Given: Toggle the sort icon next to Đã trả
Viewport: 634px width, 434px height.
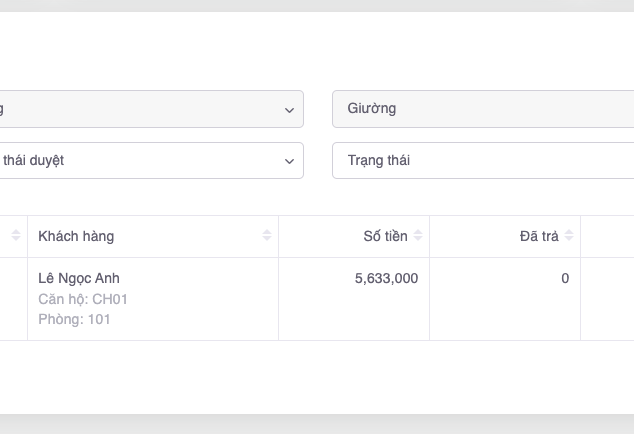Looking at the screenshot, I should 569,236.
